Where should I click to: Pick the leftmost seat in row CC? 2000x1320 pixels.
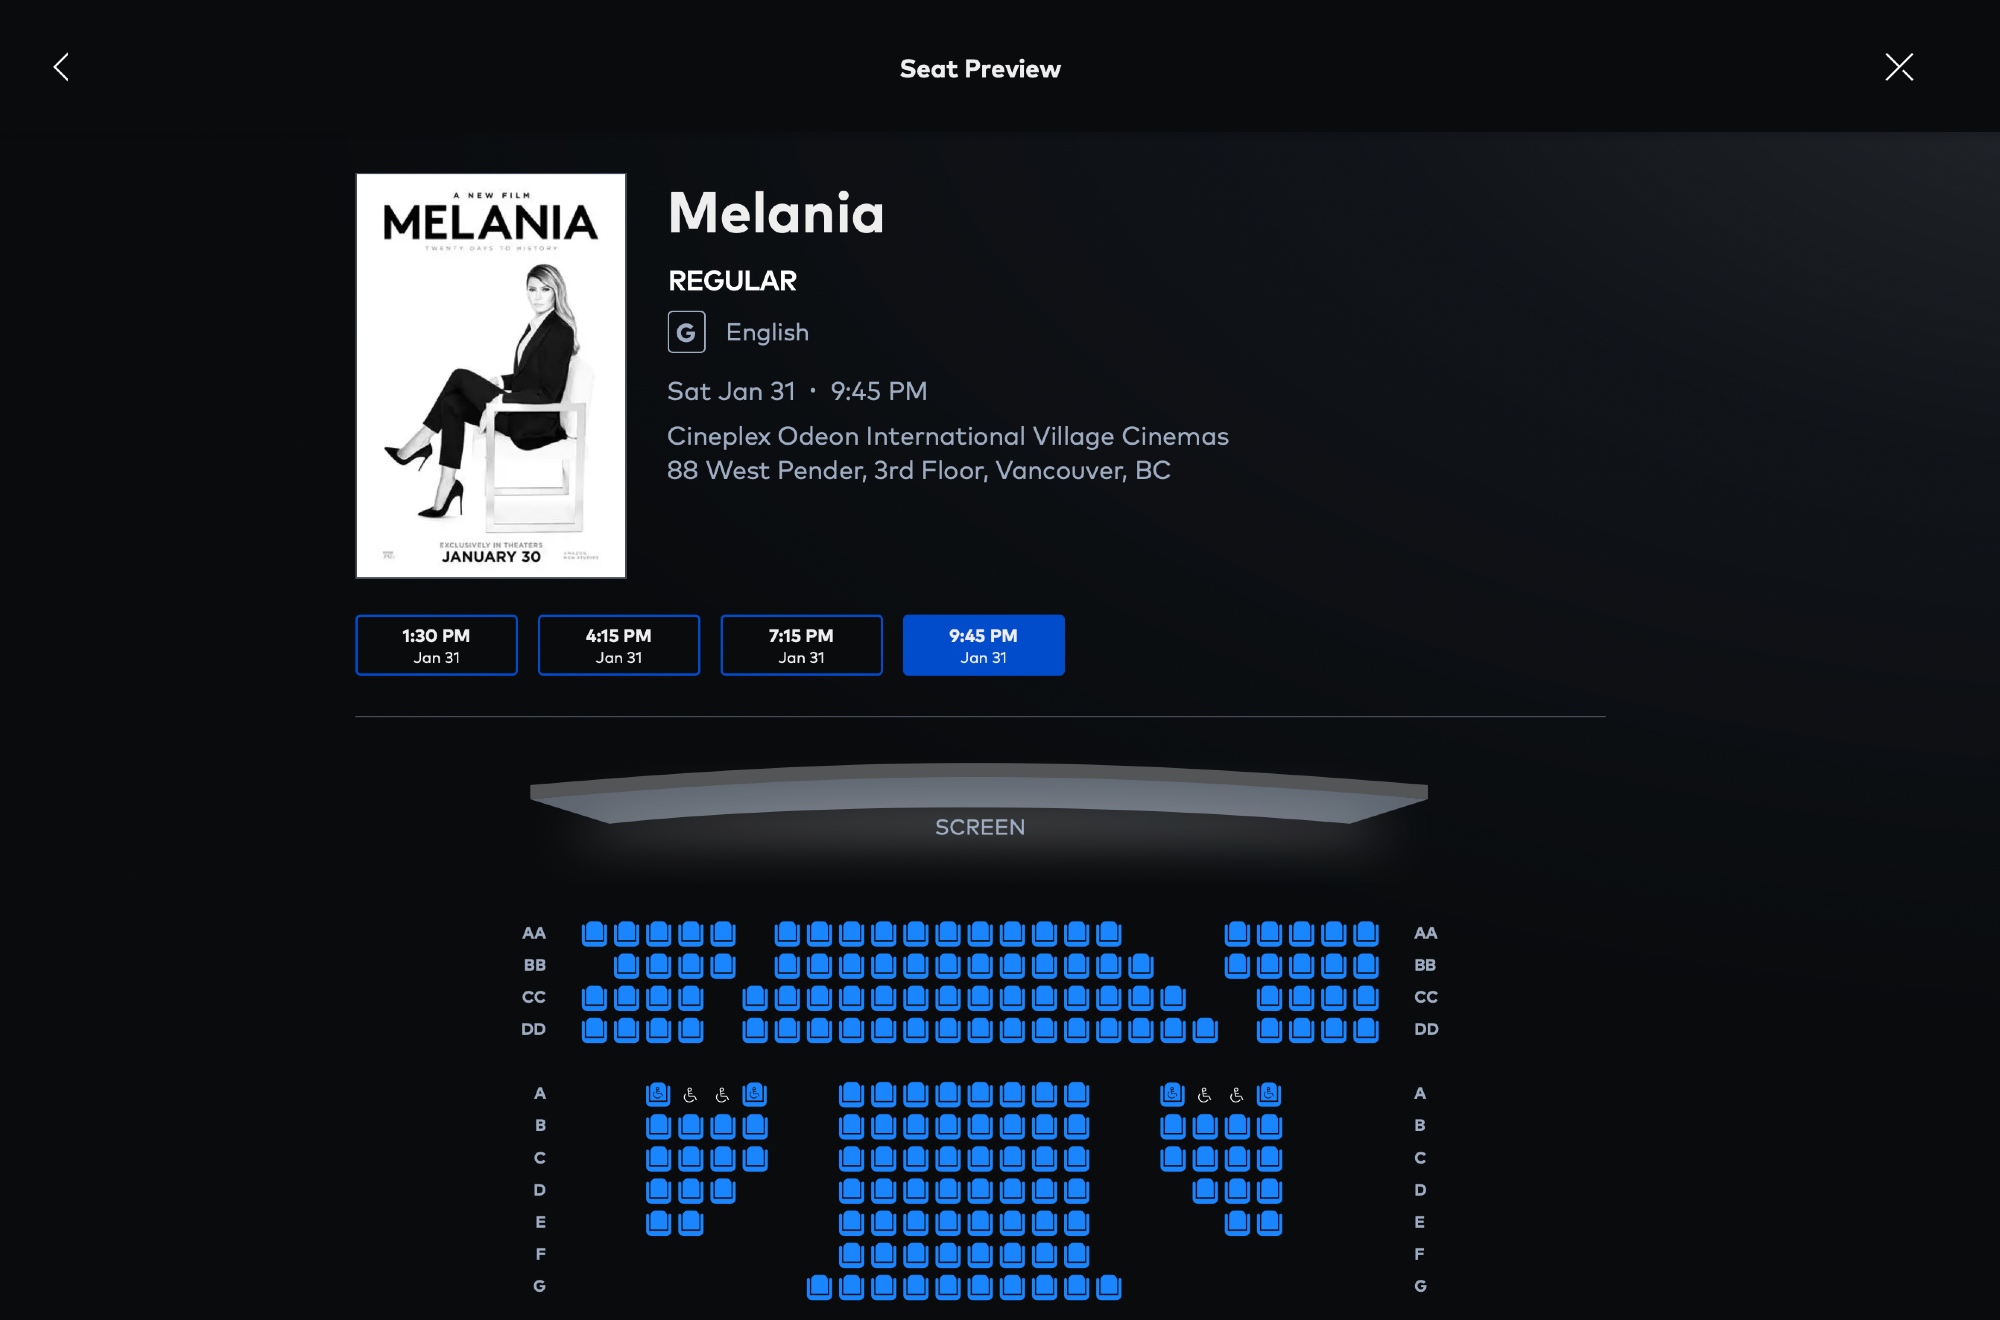(594, 997)
